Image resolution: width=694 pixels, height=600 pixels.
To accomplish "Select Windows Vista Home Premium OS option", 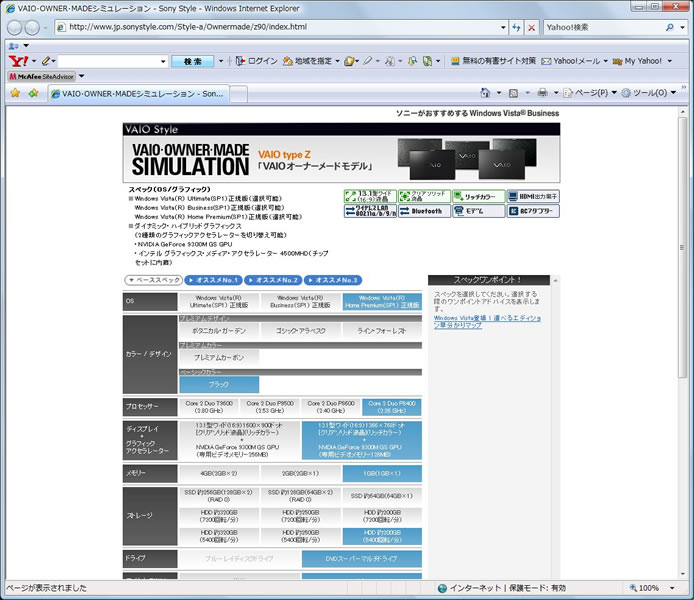I will tap(382, 302).
